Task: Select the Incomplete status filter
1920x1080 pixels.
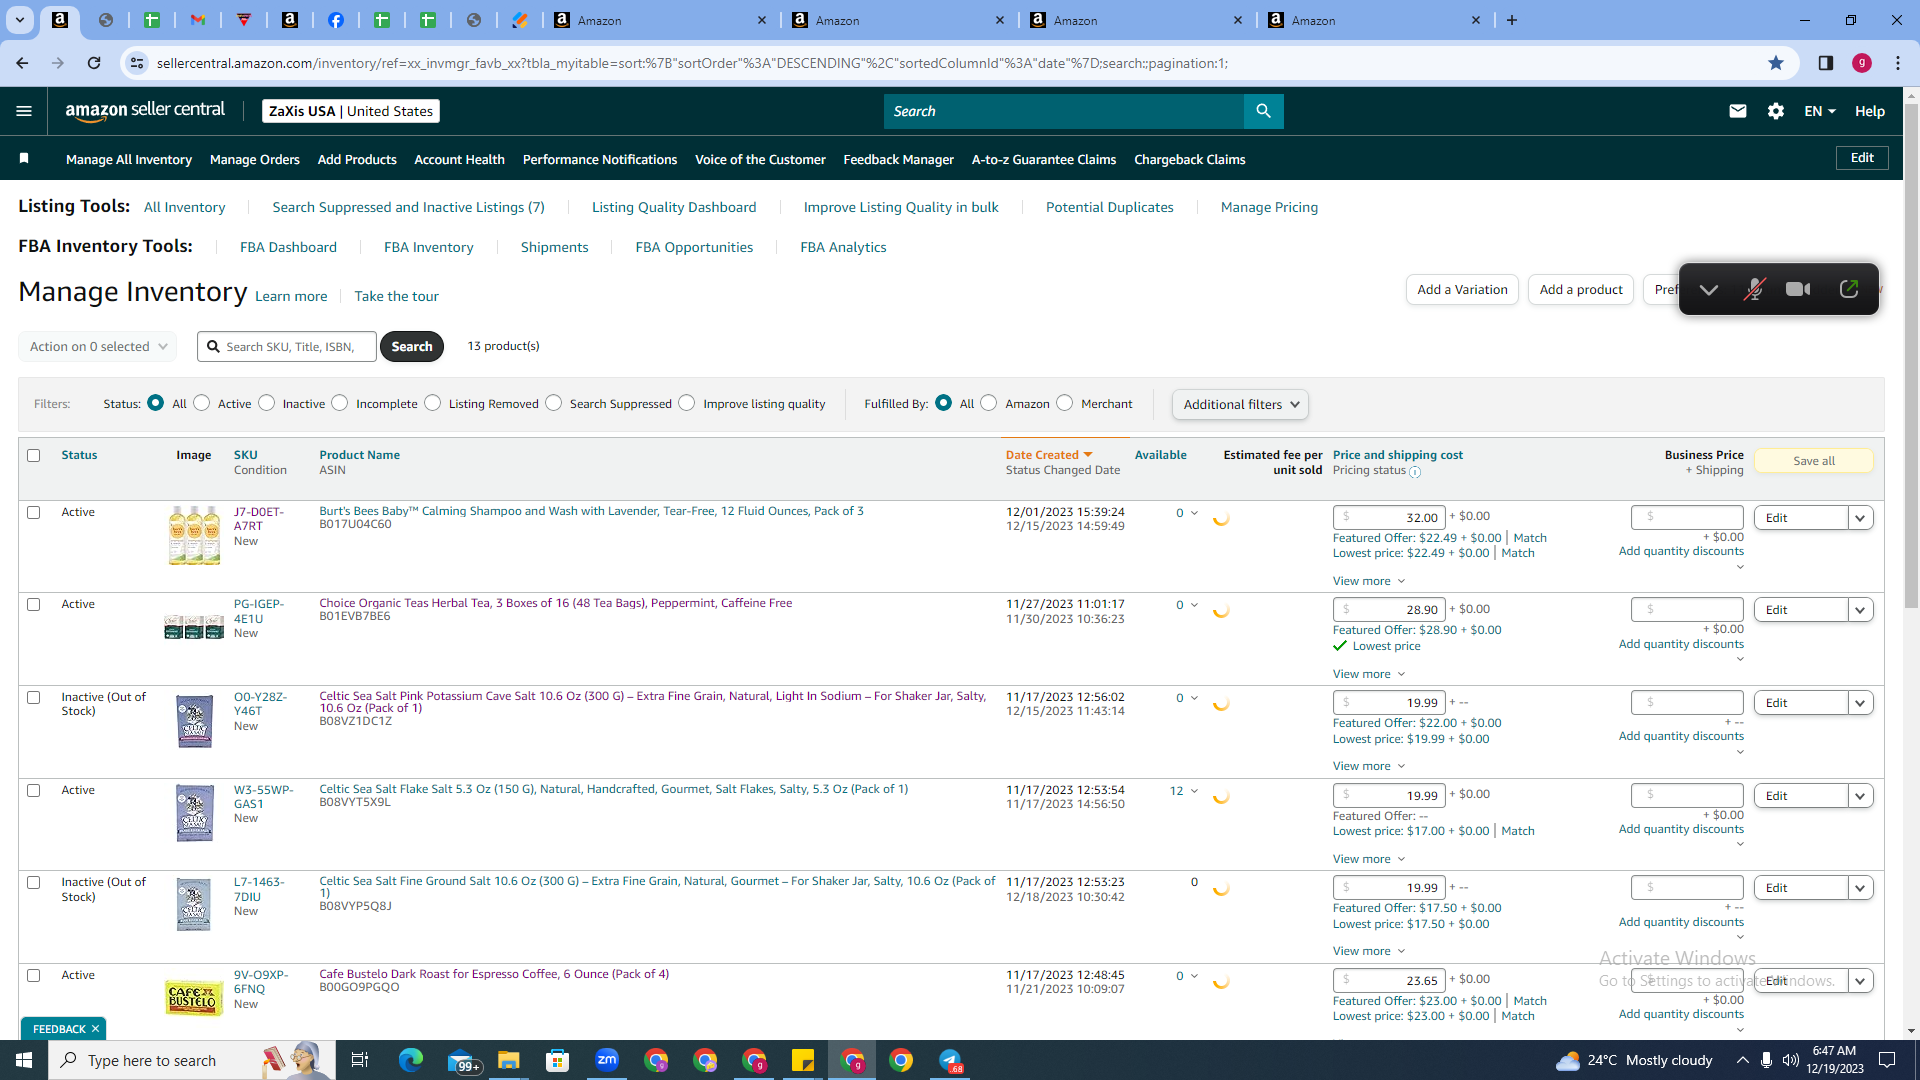Action: [x=340, y=403]
